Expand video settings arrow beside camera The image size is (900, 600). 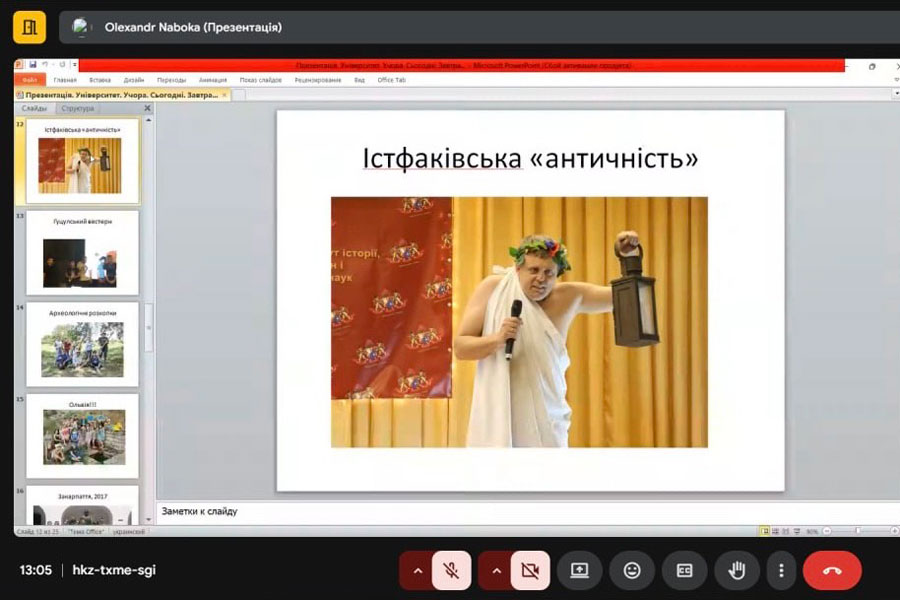coord(495,570)
